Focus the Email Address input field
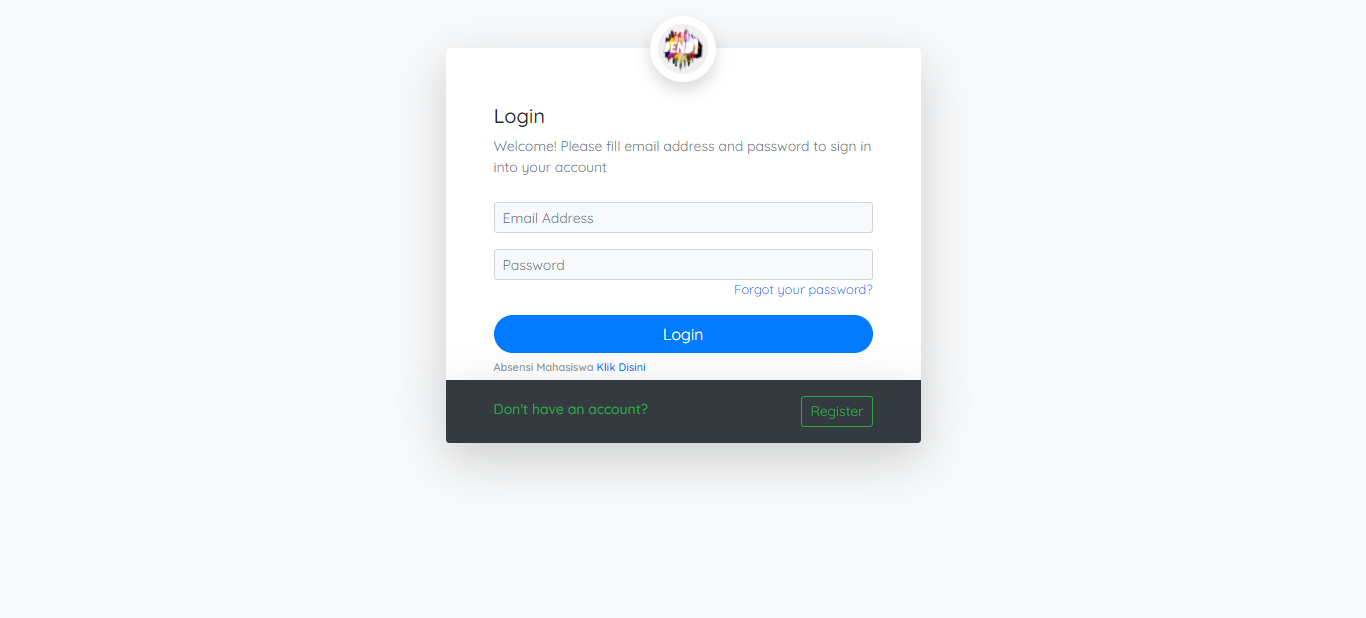The image size is (1366, 618). (x=683, y=218)
